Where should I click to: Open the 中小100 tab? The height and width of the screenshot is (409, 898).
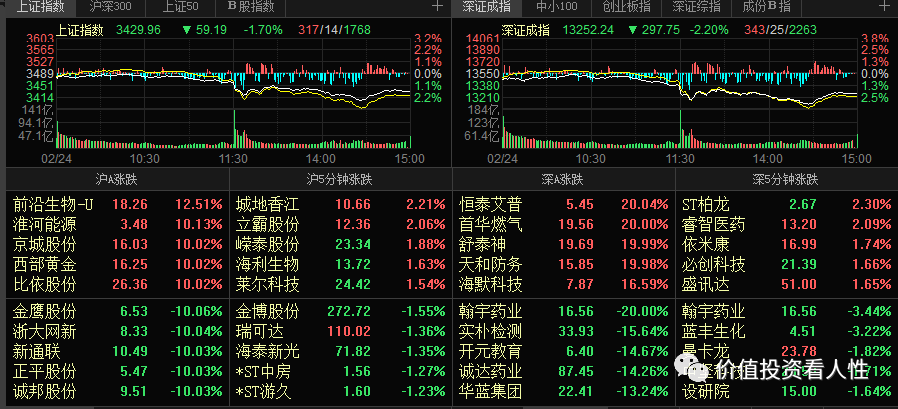(x=557, y=7)
